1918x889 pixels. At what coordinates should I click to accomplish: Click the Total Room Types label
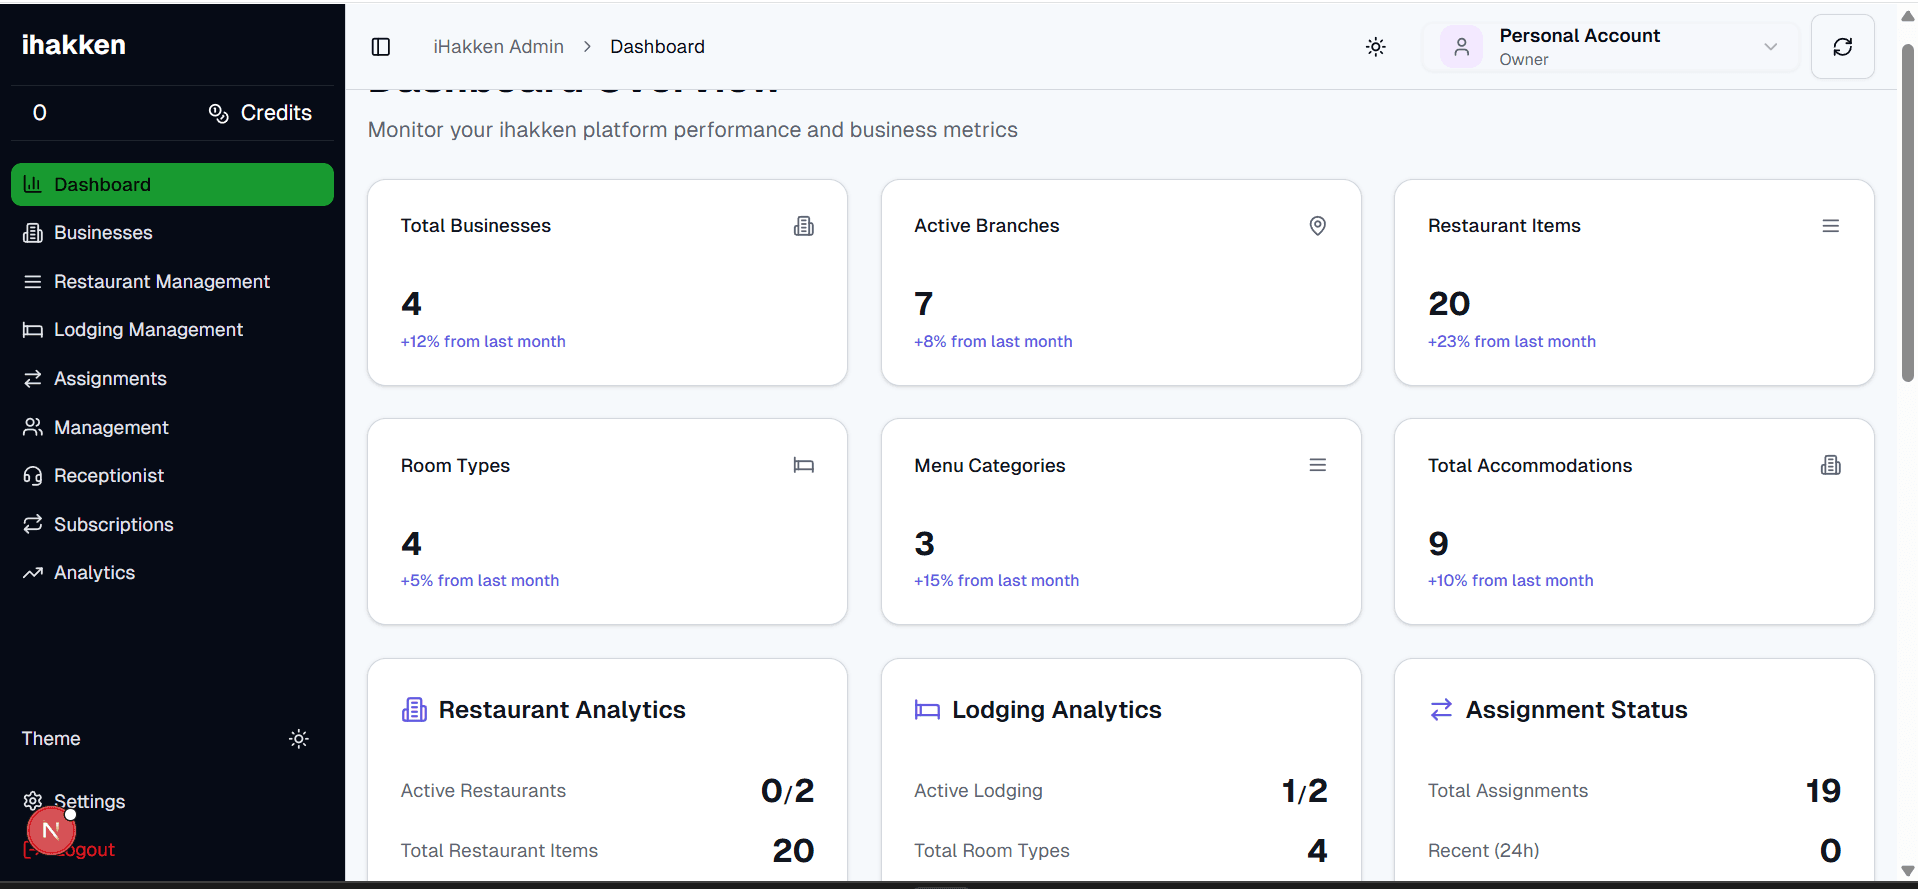coord(992,851)
